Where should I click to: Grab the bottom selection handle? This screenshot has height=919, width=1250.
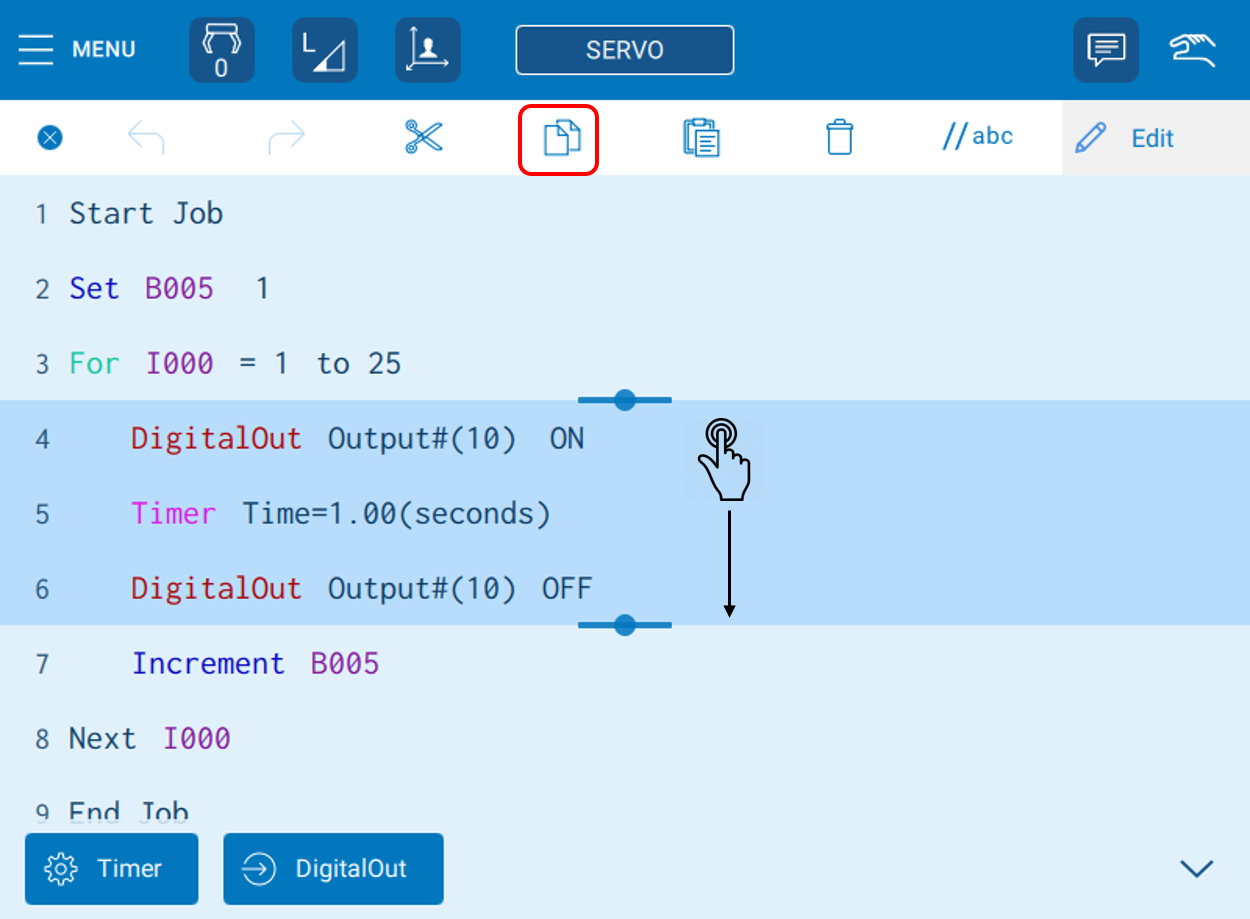pyautogui.click(x=625, y=625)
